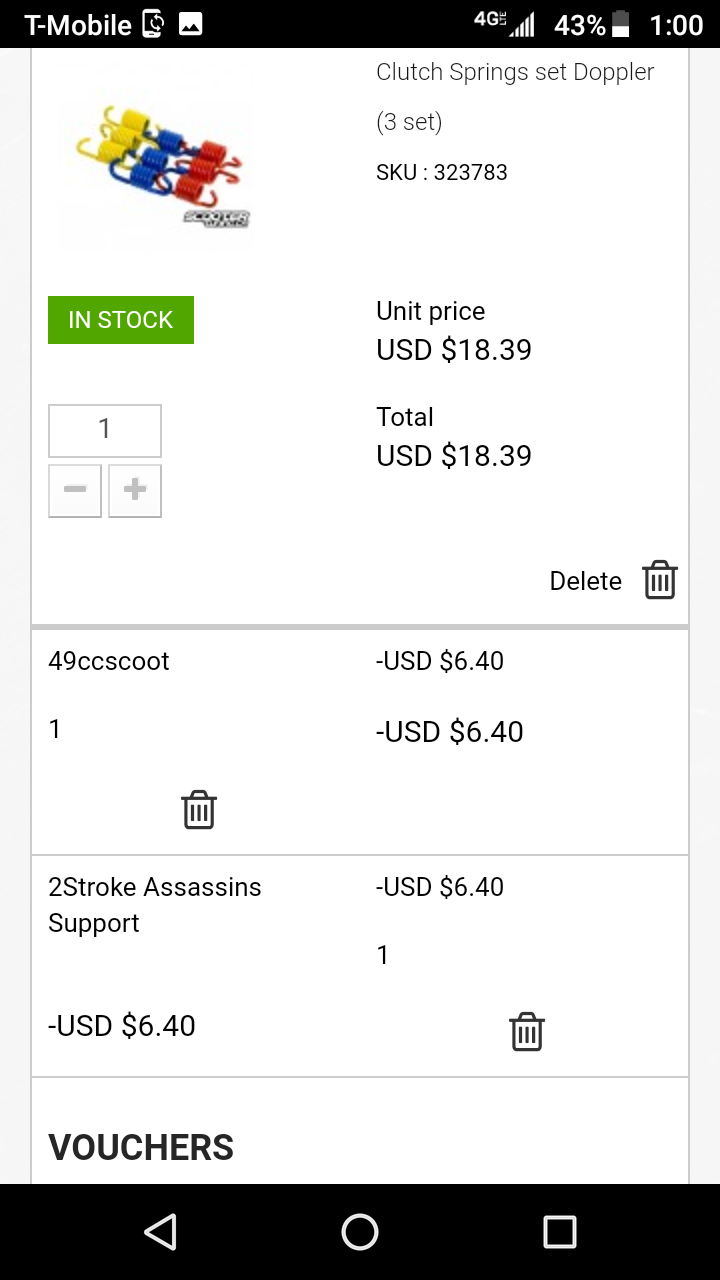Select the quantity input field
720x1280 pixels.
click(x=105, y=430)
